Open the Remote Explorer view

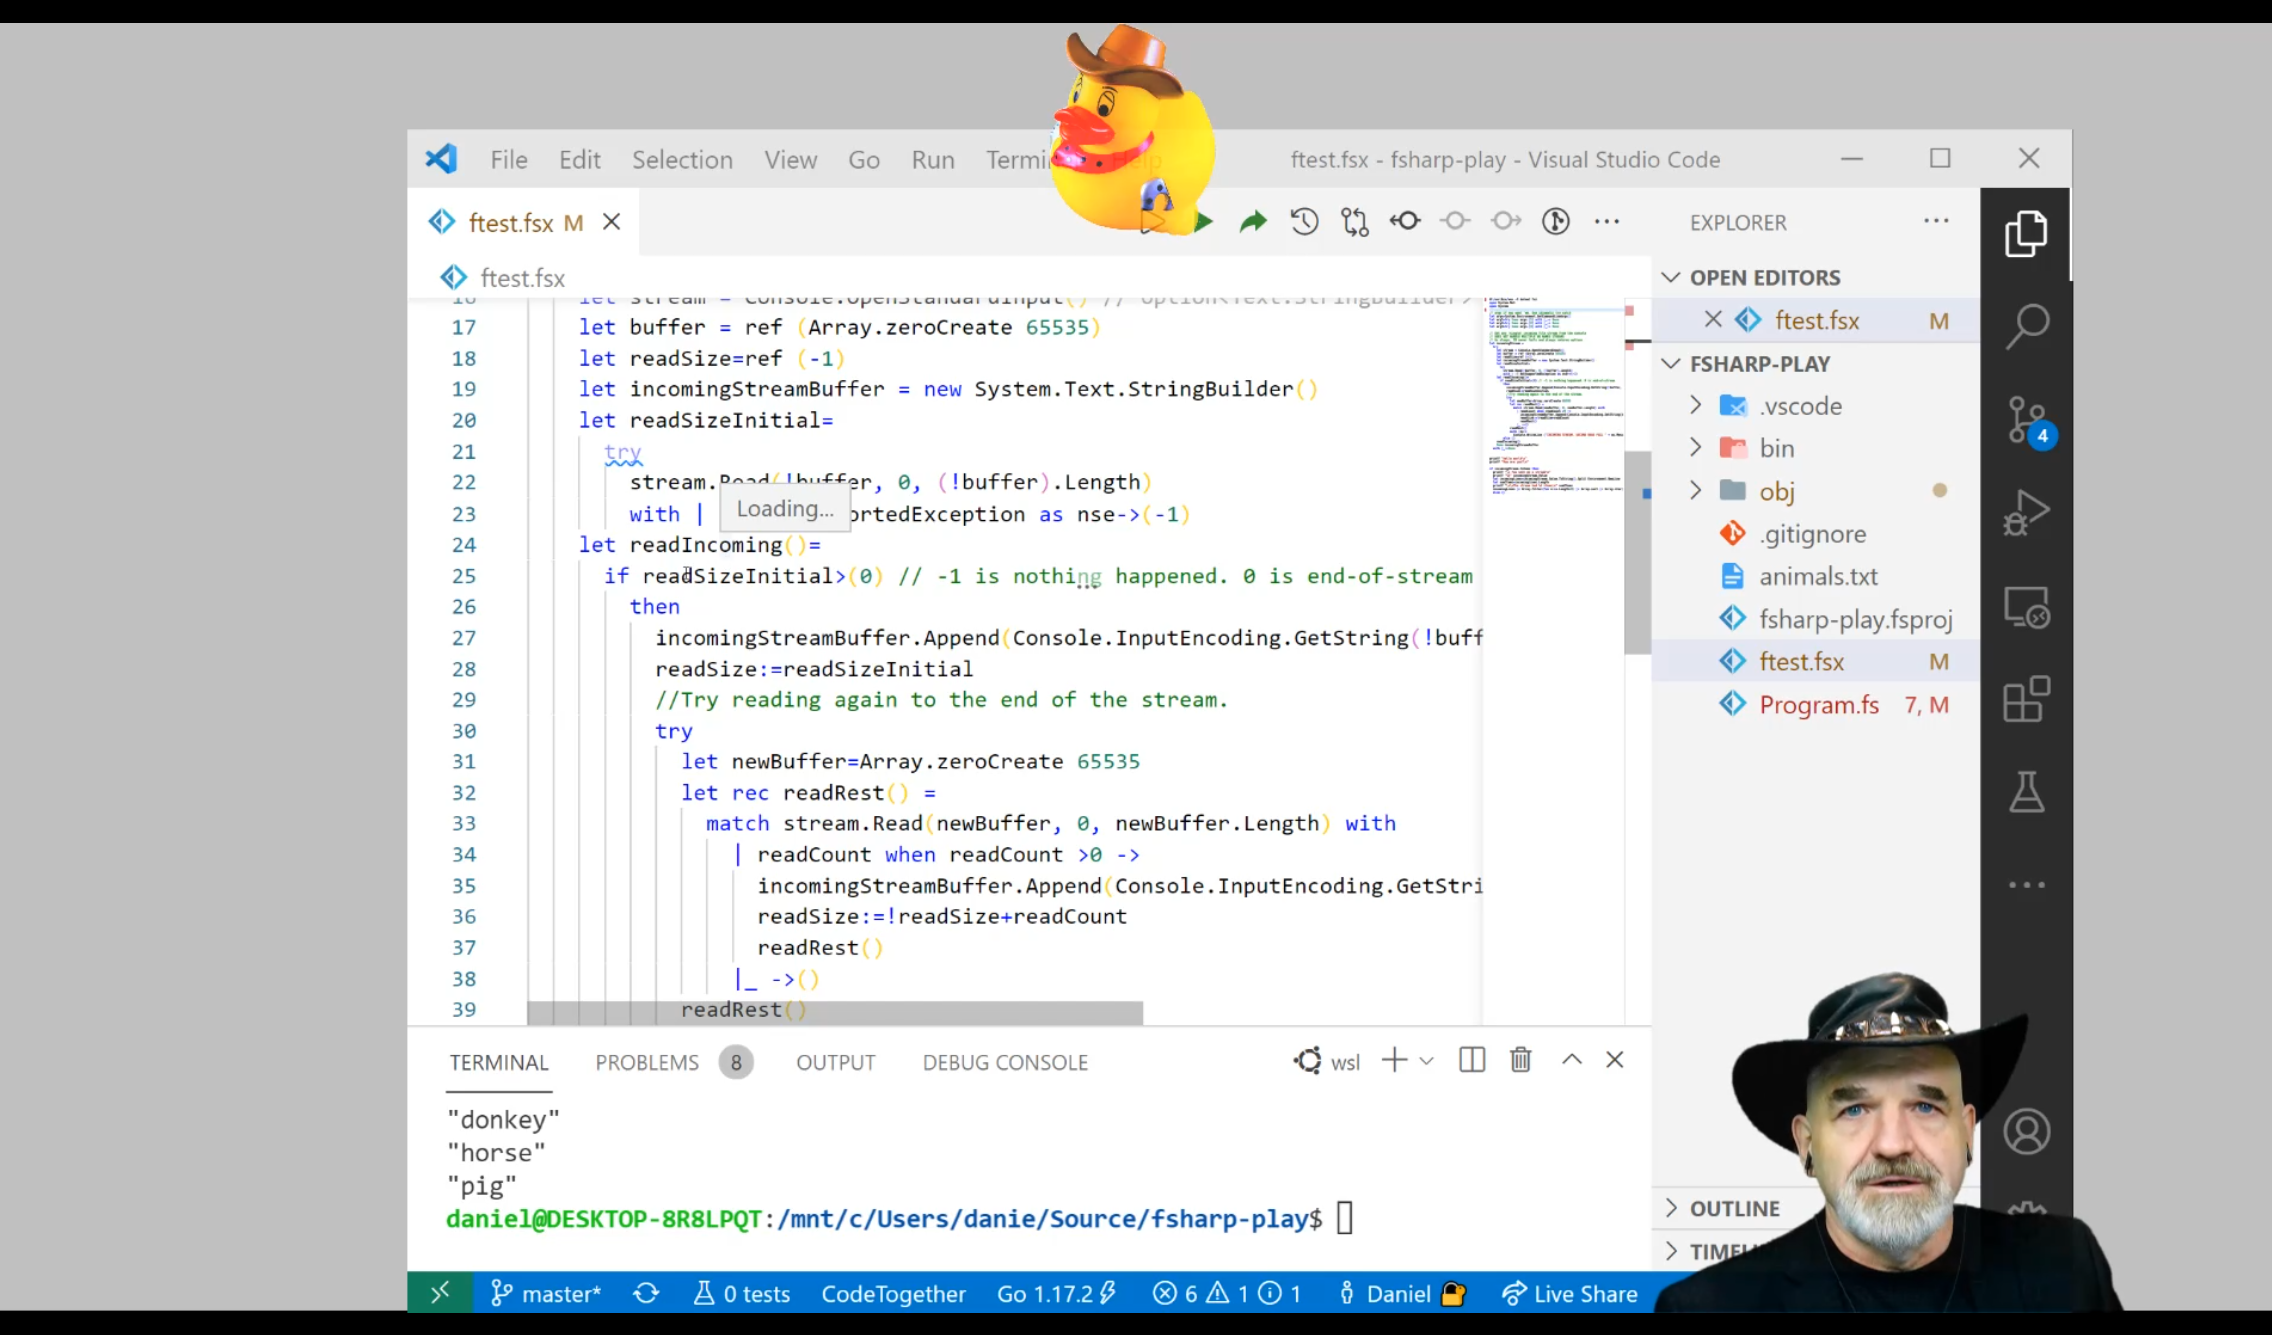click(x=2026, y=607)
